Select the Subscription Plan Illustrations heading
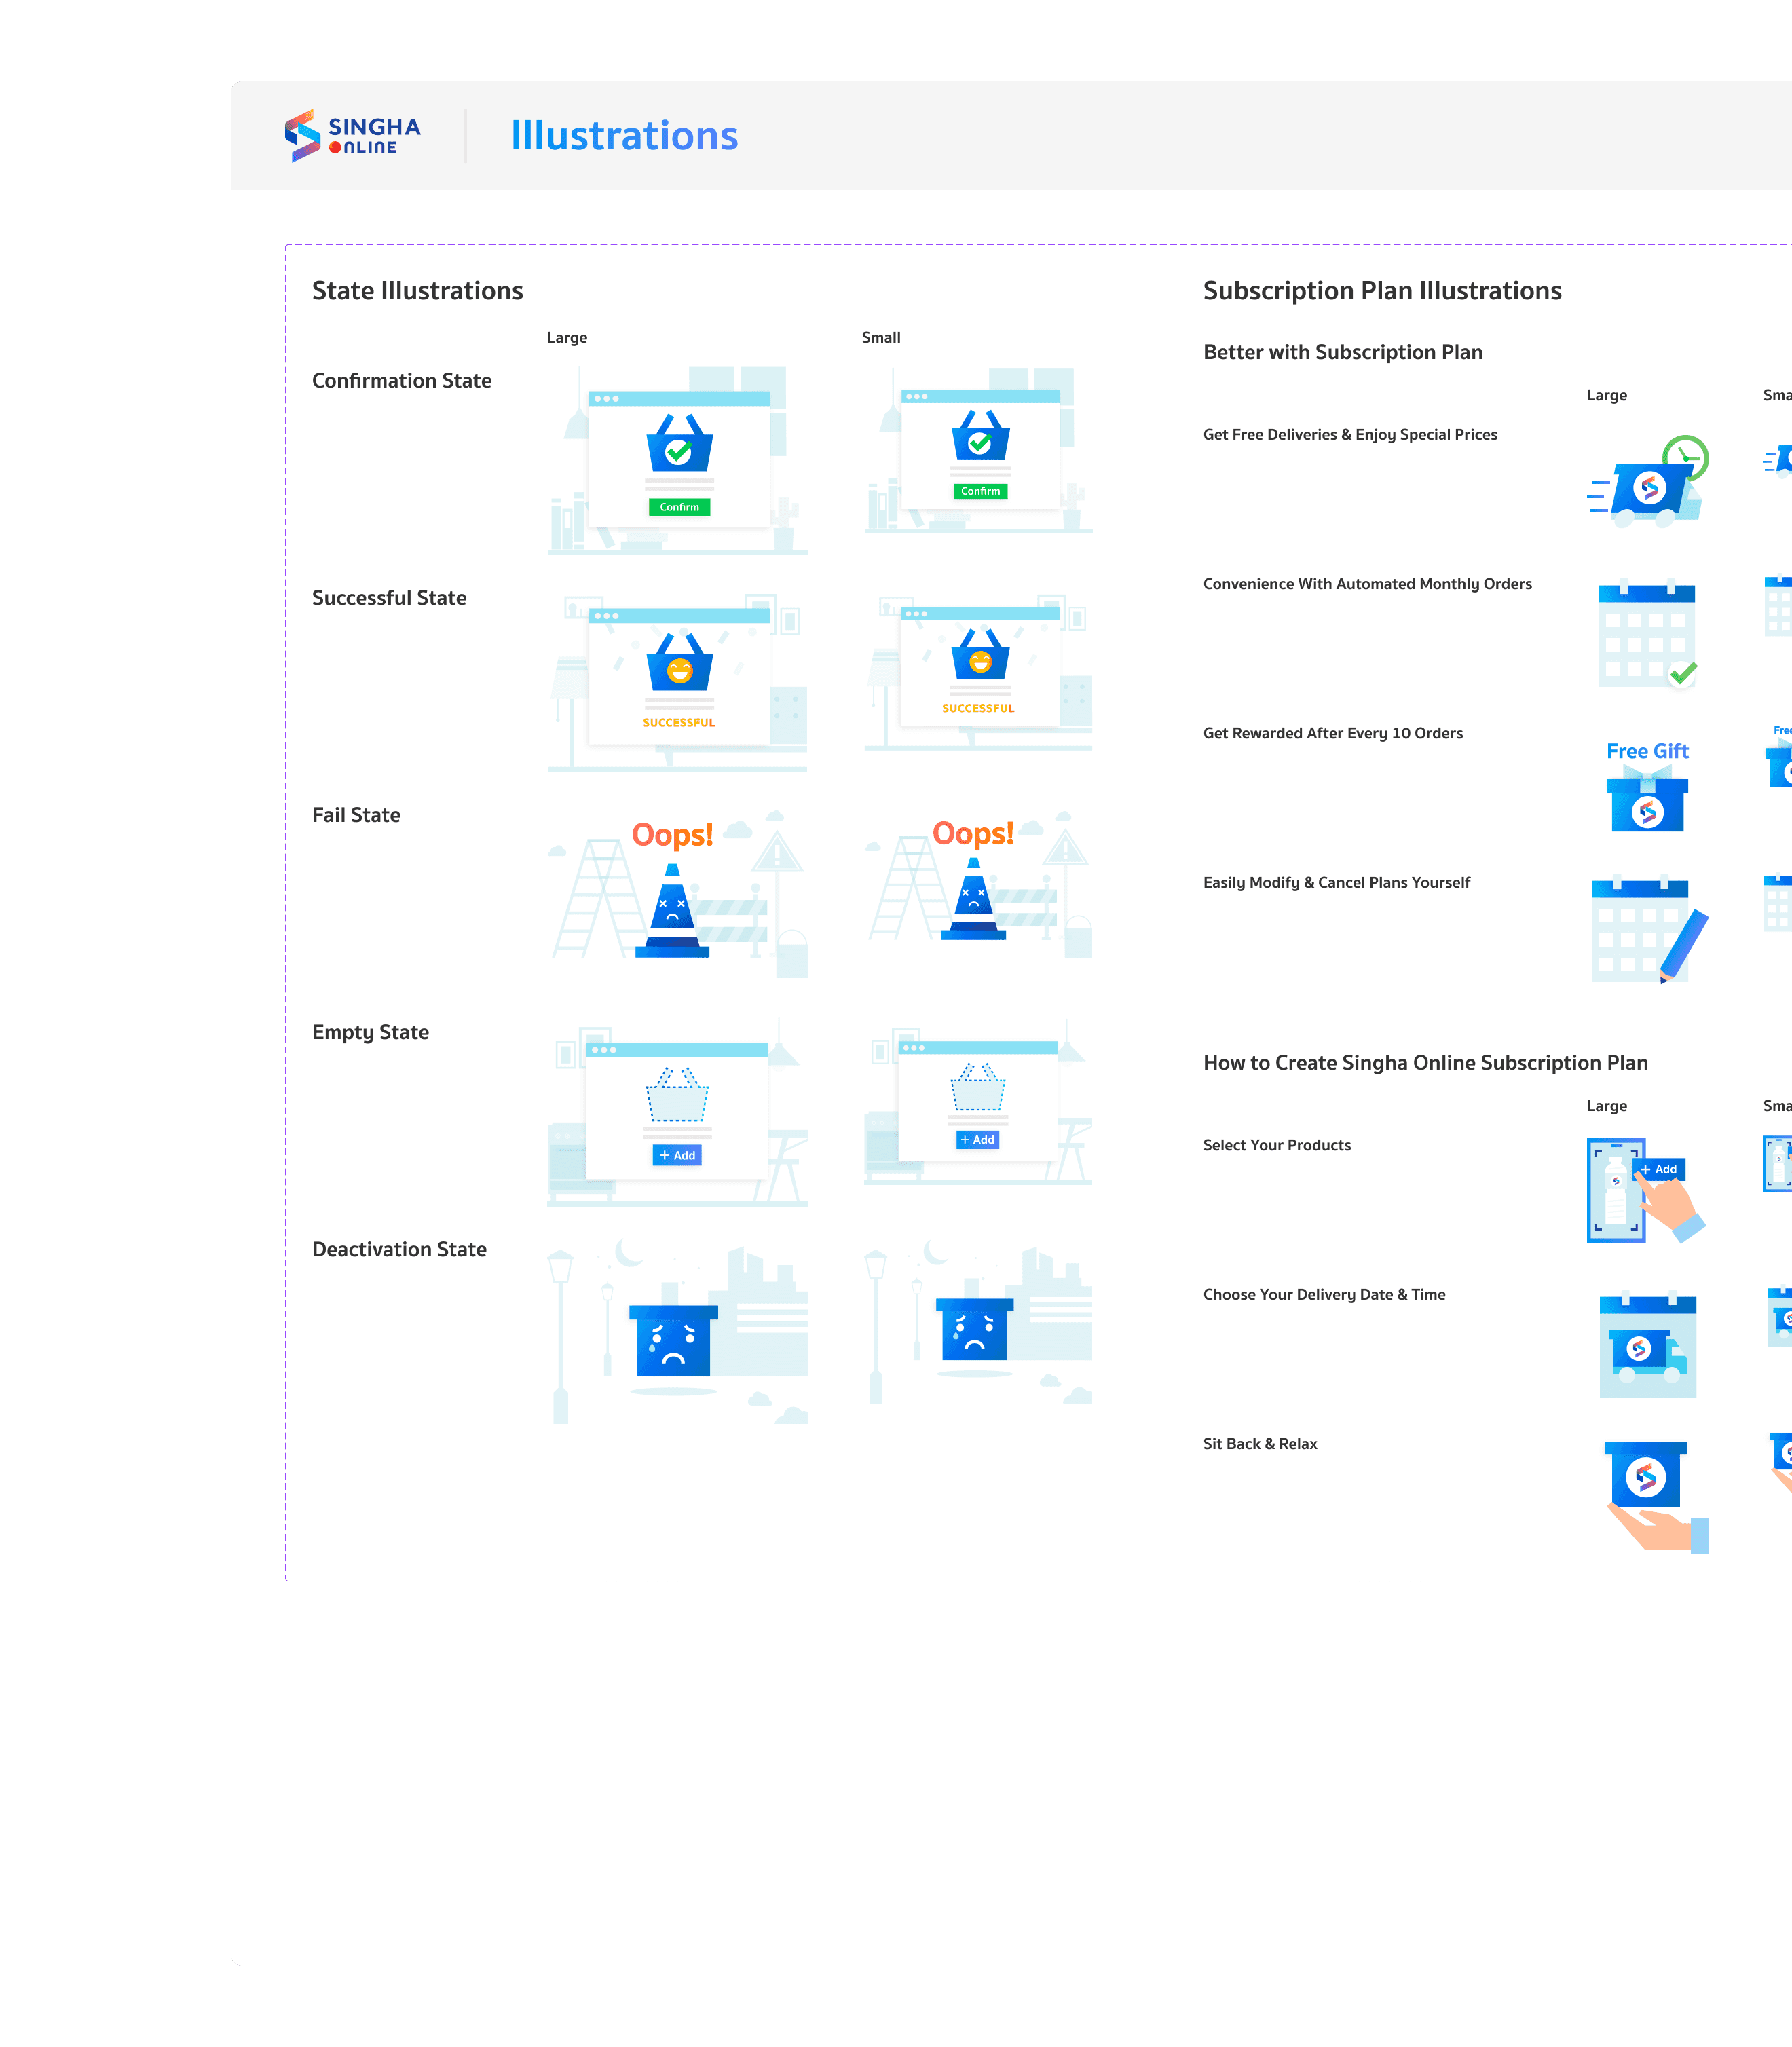 point(1381,291)
